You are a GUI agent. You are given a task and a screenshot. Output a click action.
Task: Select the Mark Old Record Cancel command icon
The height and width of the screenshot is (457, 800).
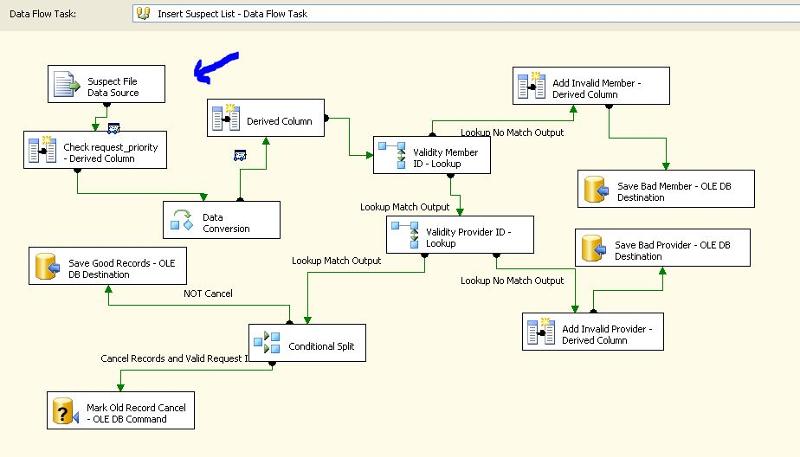pyautogui.click(x=66, y=413)
